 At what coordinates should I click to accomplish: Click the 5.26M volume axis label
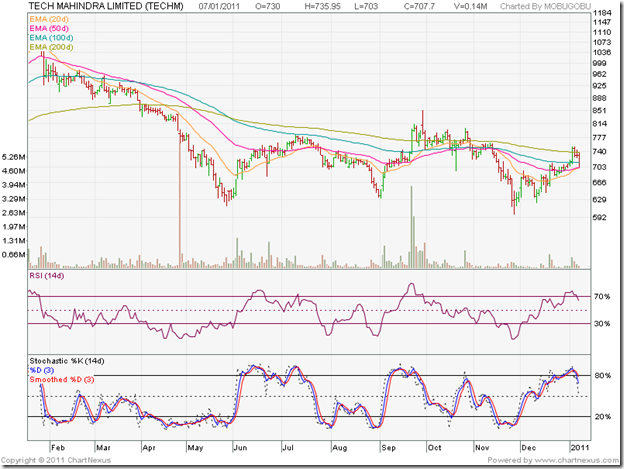coord(14,158)
